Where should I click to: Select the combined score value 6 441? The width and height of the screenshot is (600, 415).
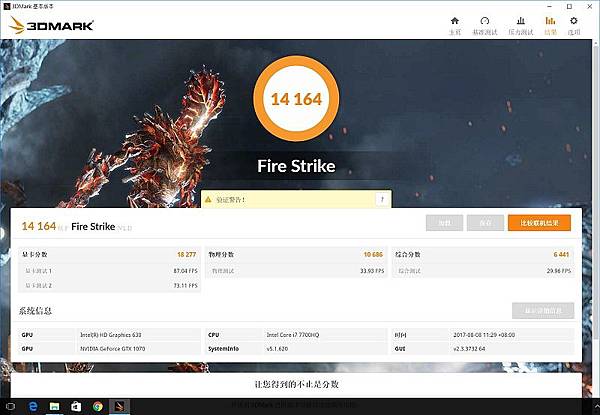pyautogui.click(x=561, y=254)
